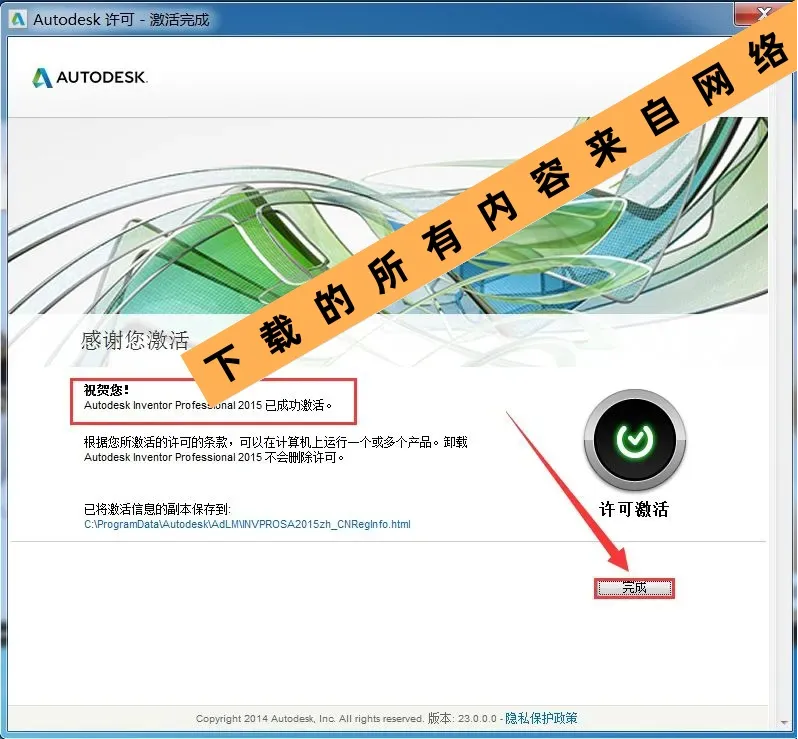798x739 pixels.
Task: Click the 已将激活信息的副本保存到 text
Action: coord(157,509)
